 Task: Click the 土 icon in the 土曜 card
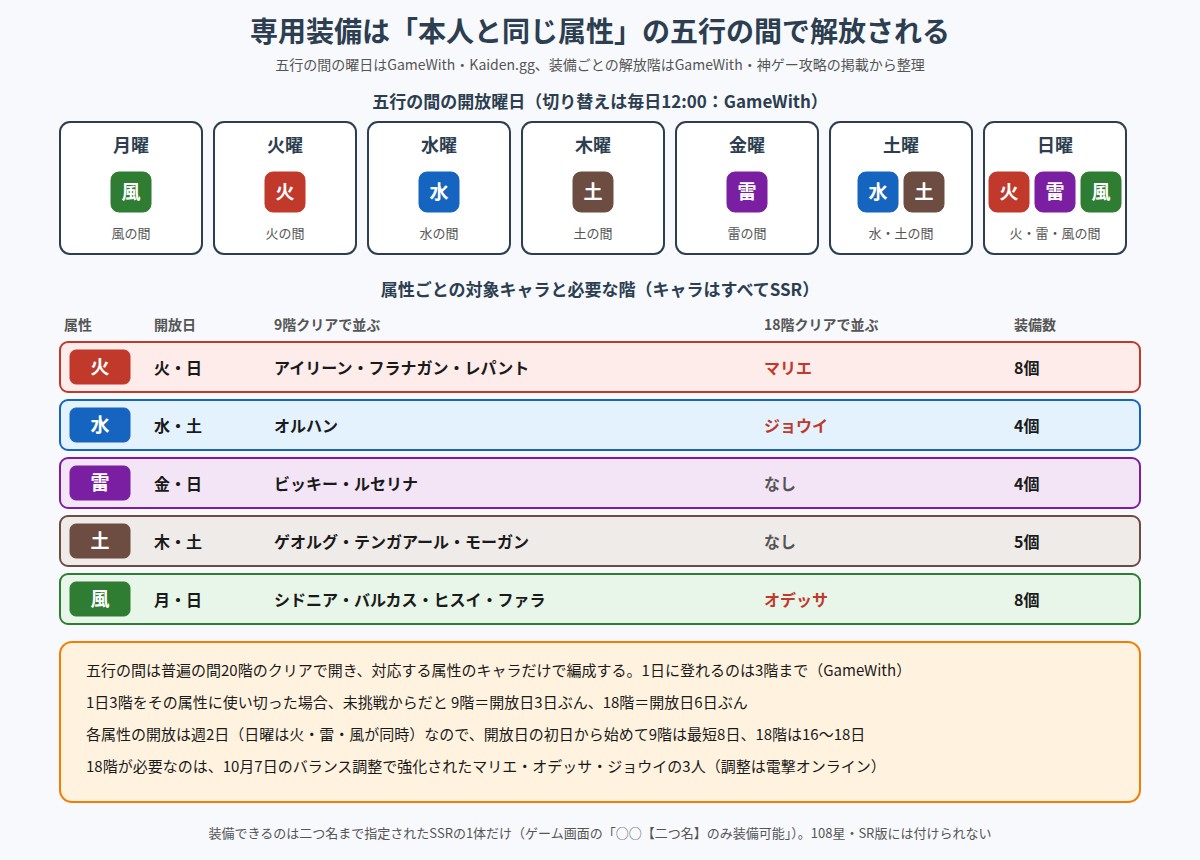coord(924,192)
